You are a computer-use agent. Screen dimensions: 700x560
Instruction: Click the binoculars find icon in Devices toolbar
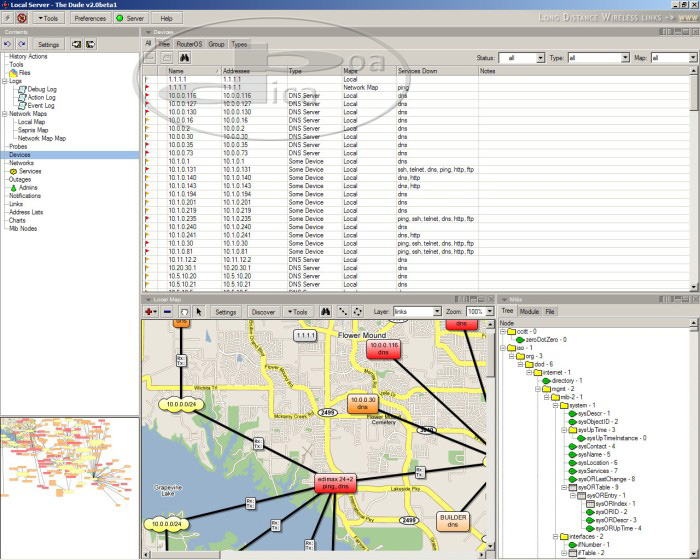(x=185, y=58)
